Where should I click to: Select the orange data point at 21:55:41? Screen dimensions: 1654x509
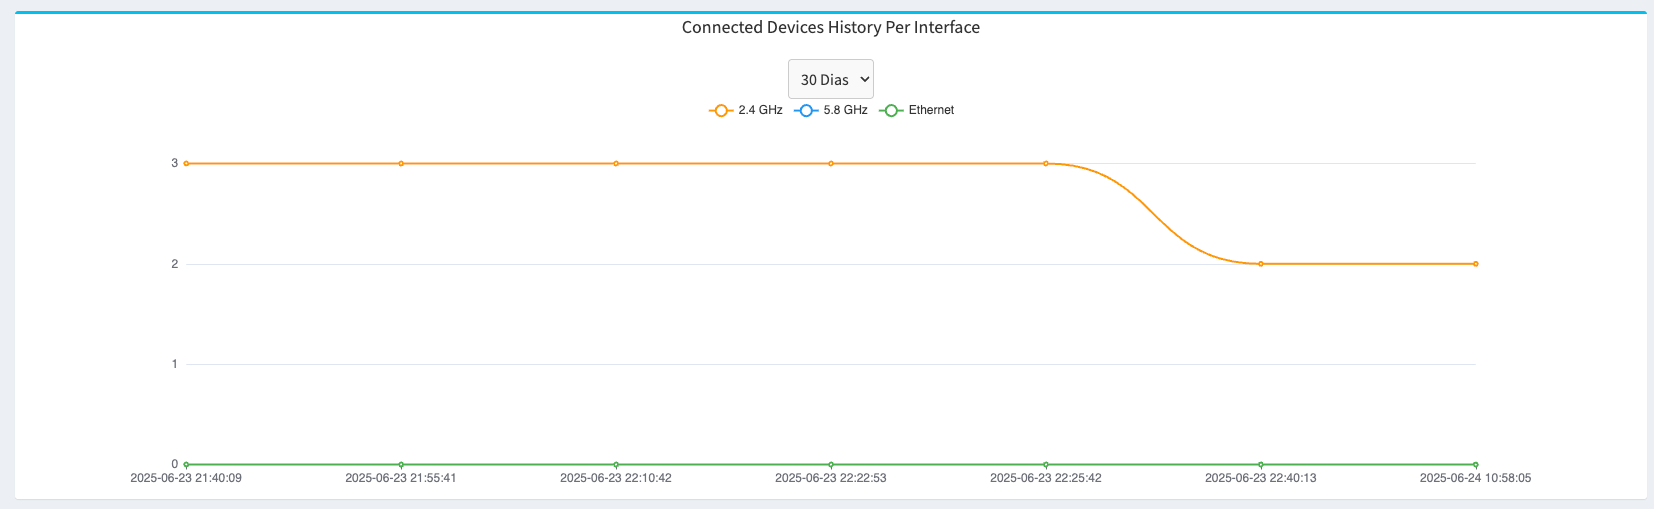click(401, 163)
